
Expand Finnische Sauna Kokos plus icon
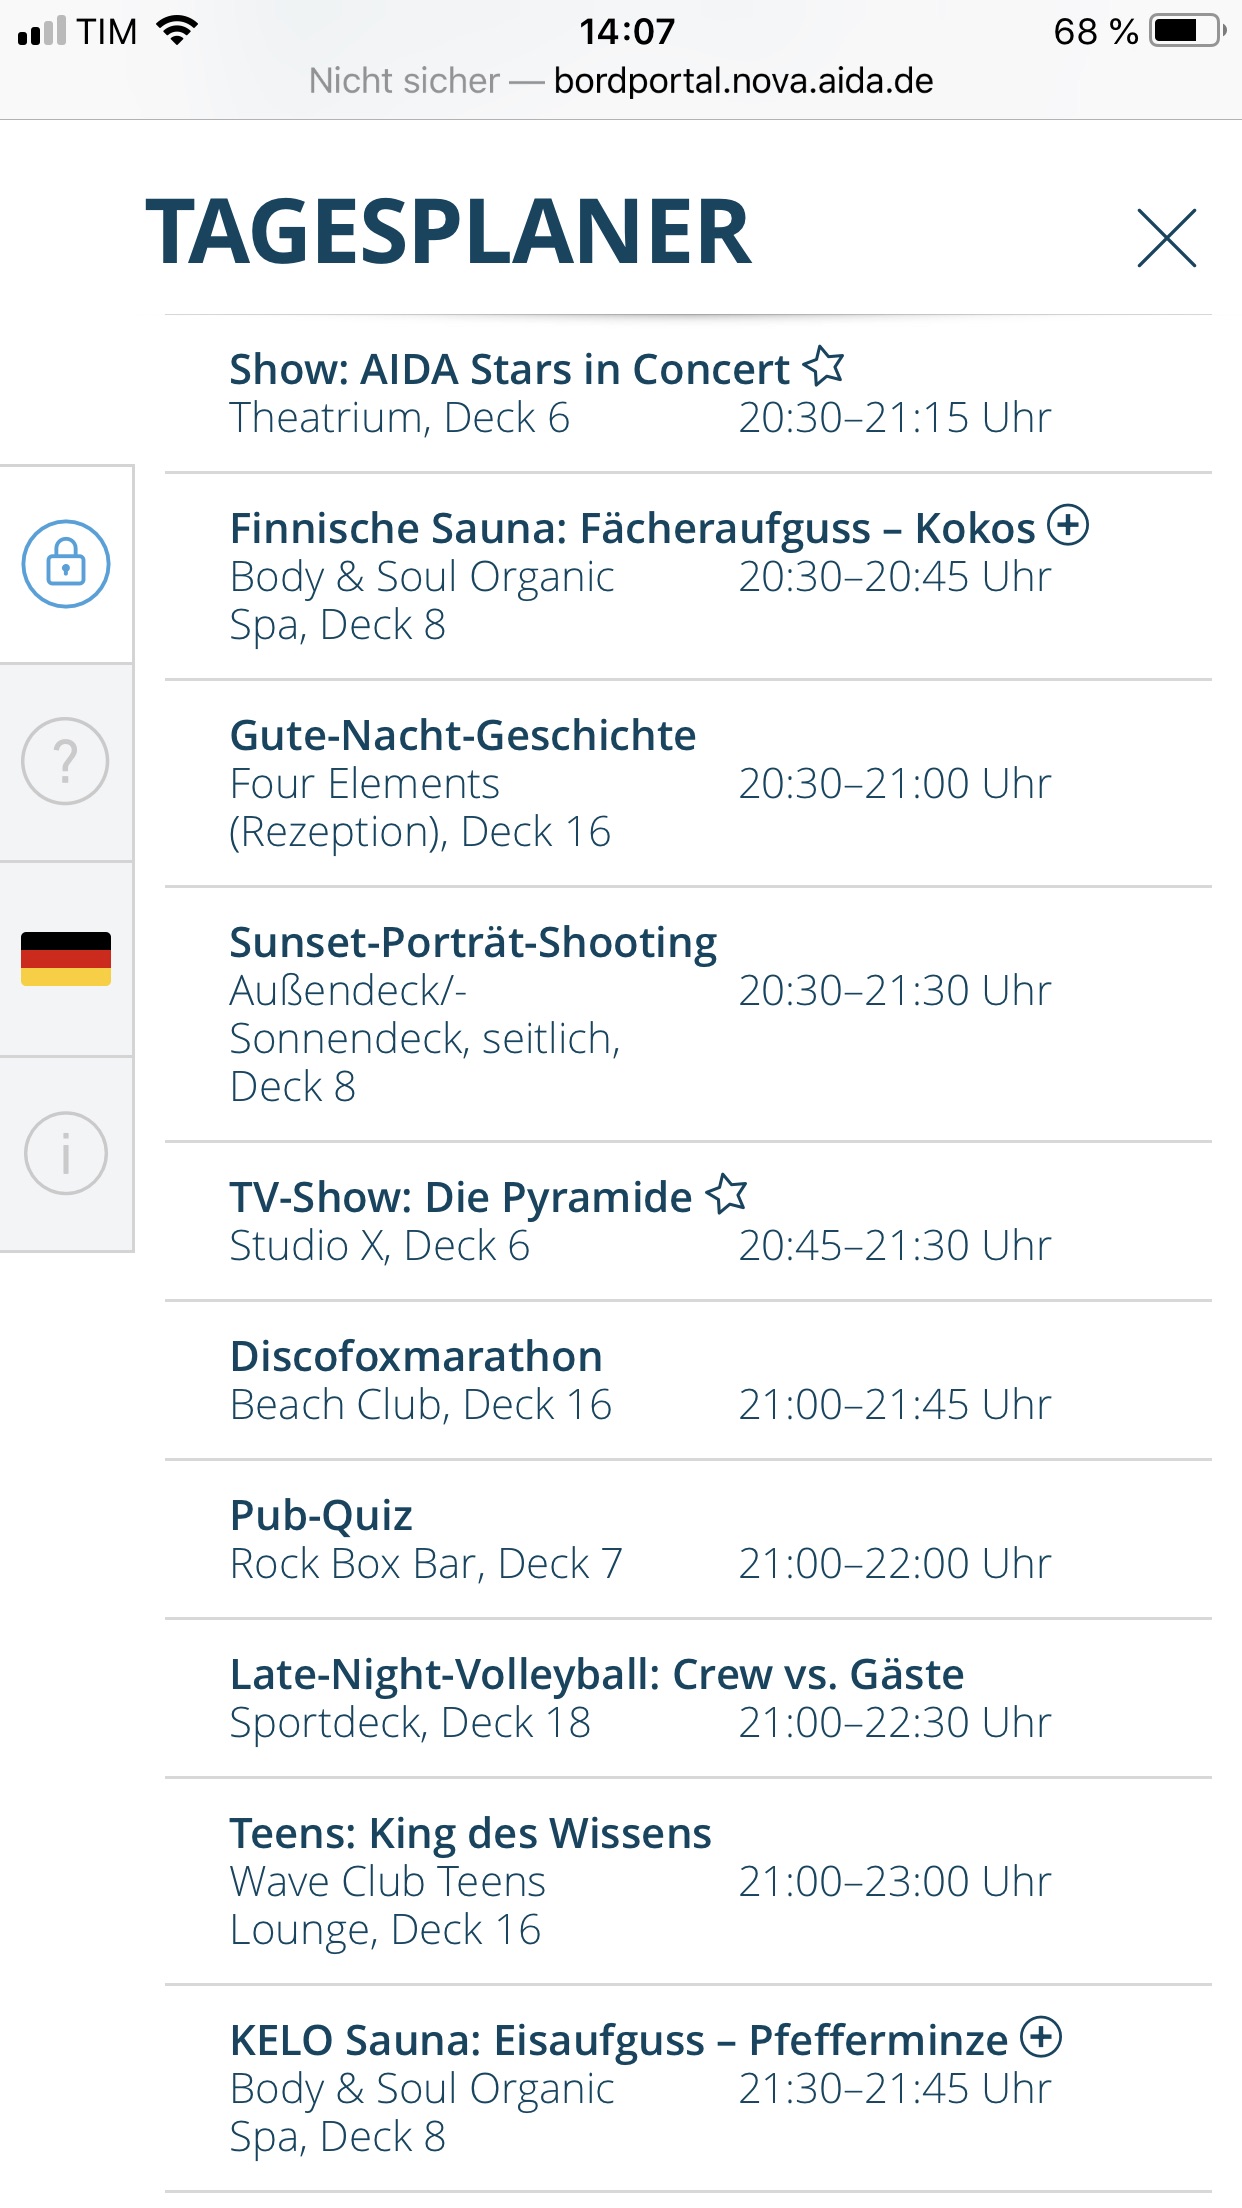(x=1068, y=525)
